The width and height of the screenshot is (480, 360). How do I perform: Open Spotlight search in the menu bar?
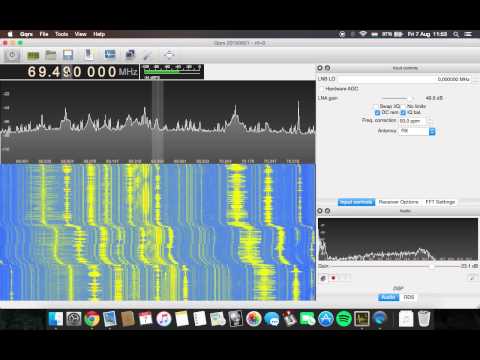[456, 34]
